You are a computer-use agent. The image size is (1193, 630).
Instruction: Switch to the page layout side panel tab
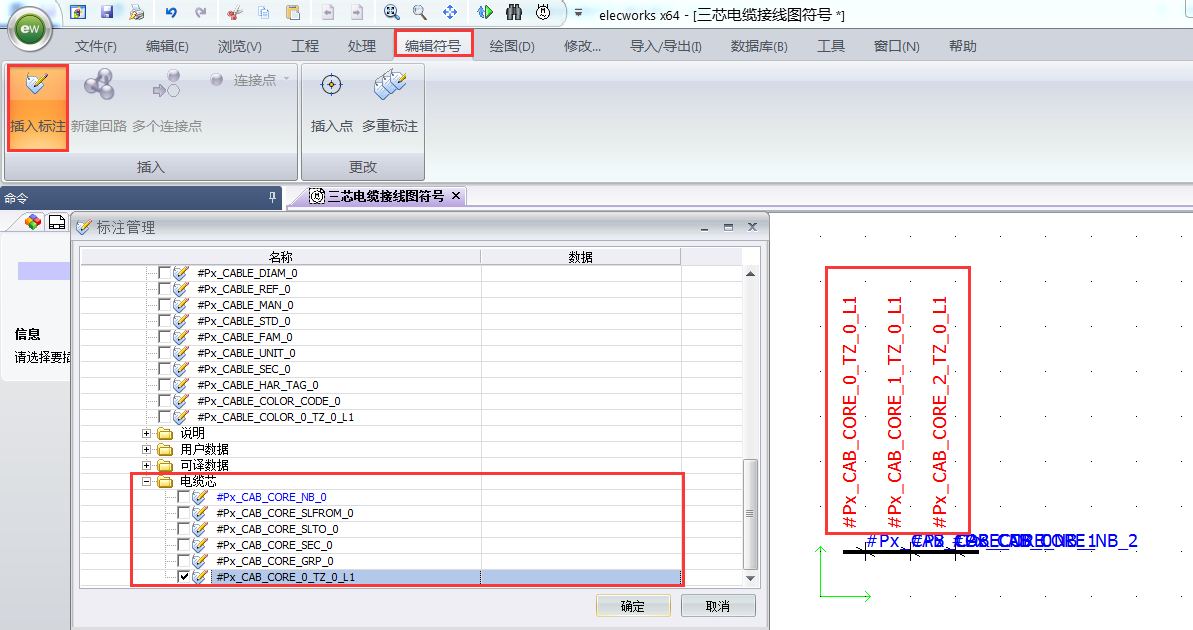(x=57, y=222)
